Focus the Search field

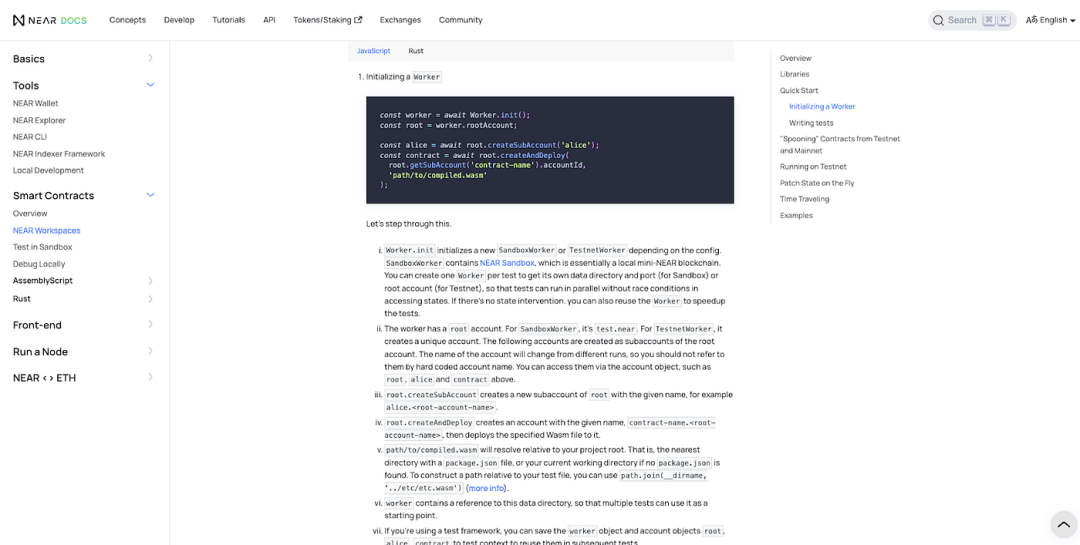click(972, 20)
